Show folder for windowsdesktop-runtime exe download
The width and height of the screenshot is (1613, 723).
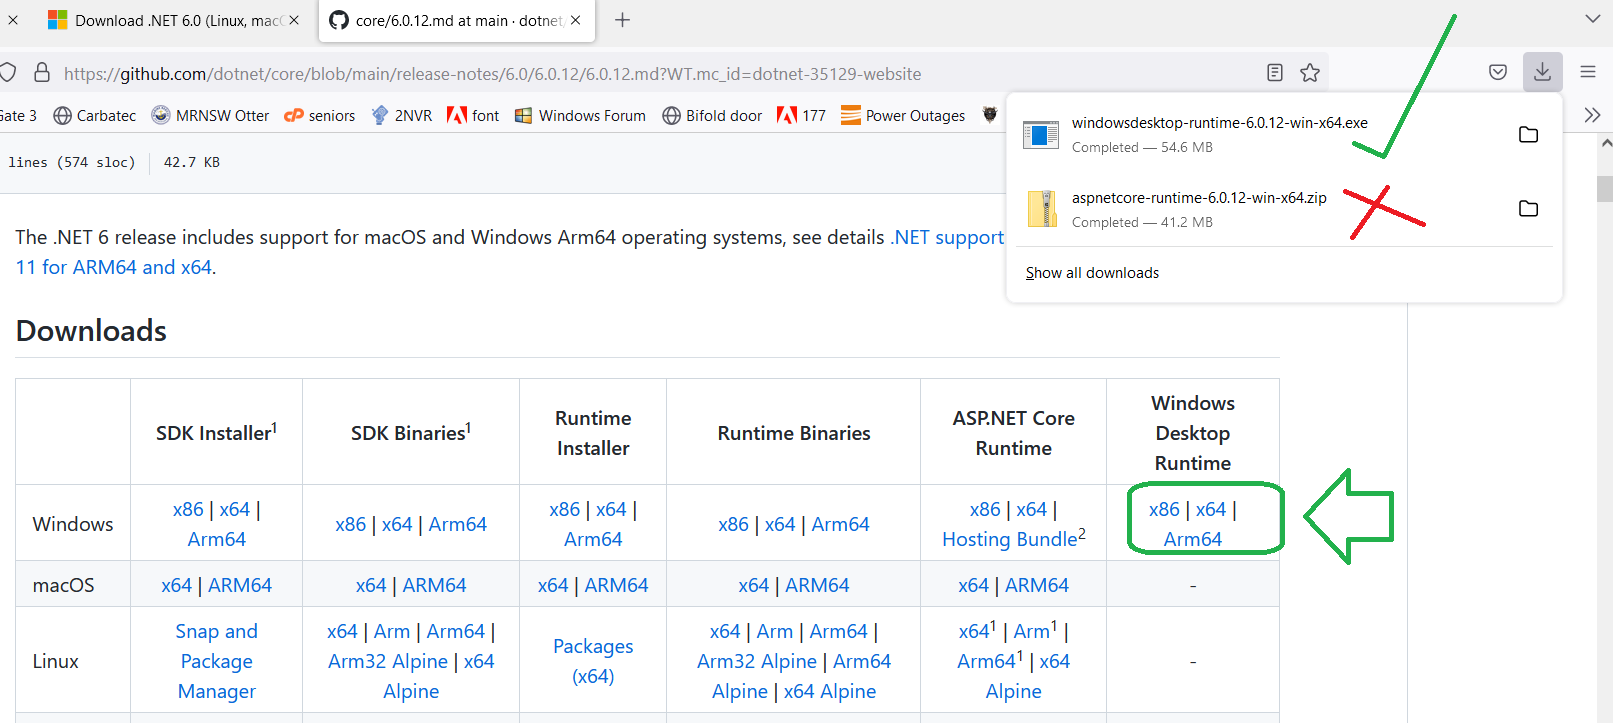pos(1528,134)
